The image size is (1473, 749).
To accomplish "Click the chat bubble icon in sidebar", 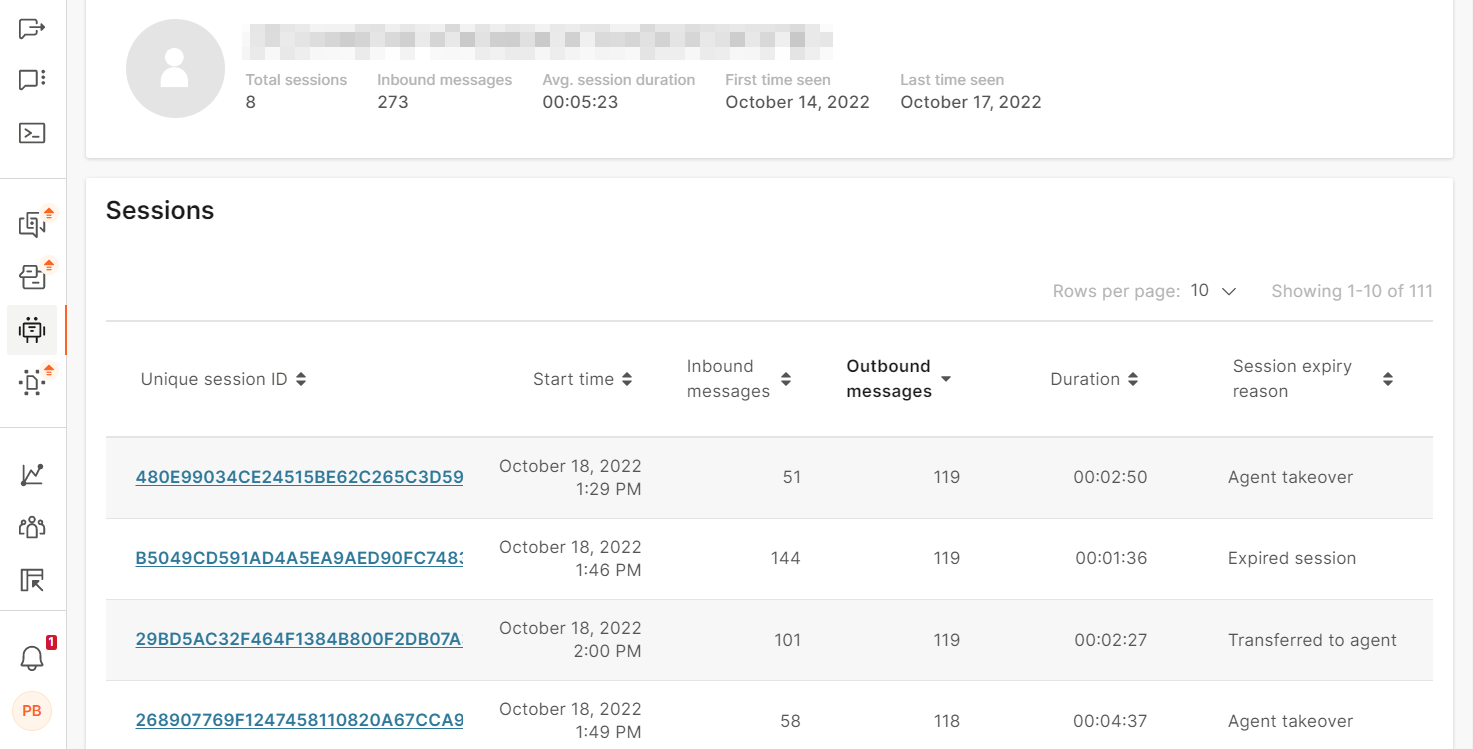I will tap(32, 80).
